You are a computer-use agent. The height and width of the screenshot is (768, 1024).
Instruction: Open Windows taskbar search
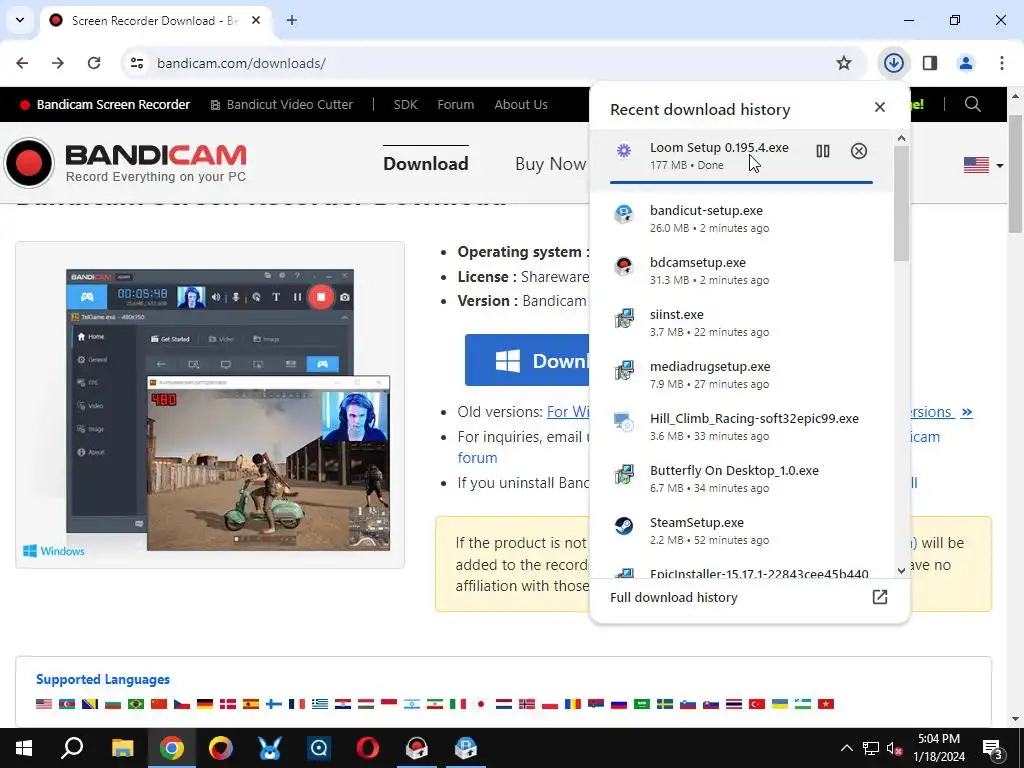[72, 748]
